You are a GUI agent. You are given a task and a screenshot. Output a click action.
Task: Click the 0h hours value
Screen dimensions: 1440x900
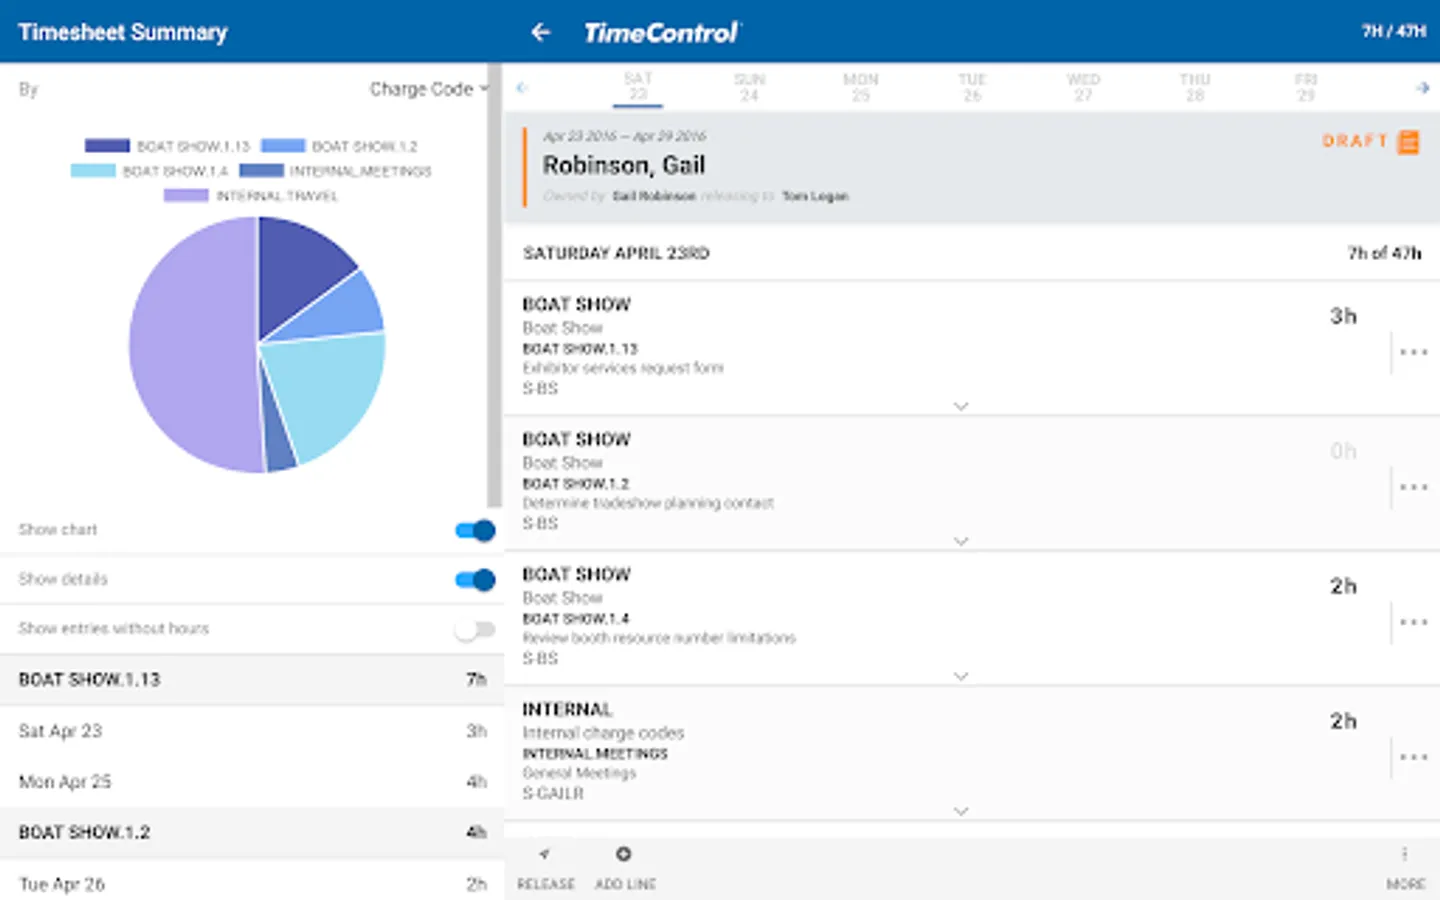[1343, 452]
